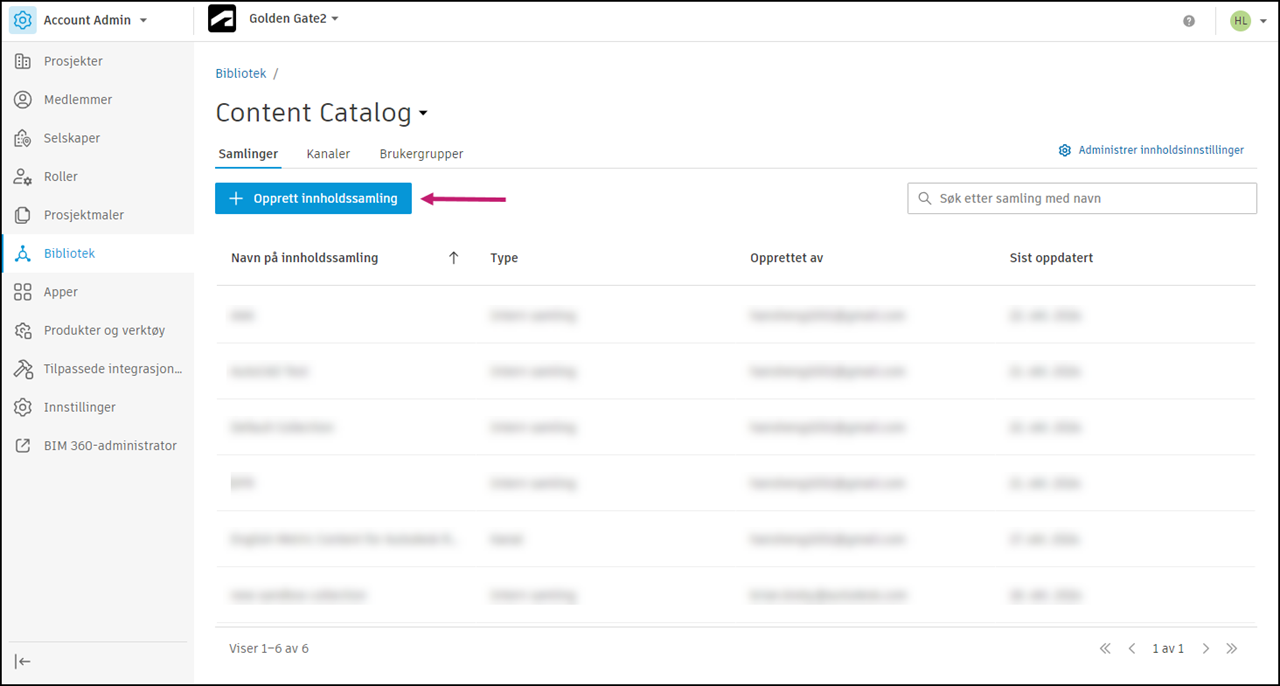Click the Medlemmer person icon
Viewport: 1280px width, 686px height.
23,100
